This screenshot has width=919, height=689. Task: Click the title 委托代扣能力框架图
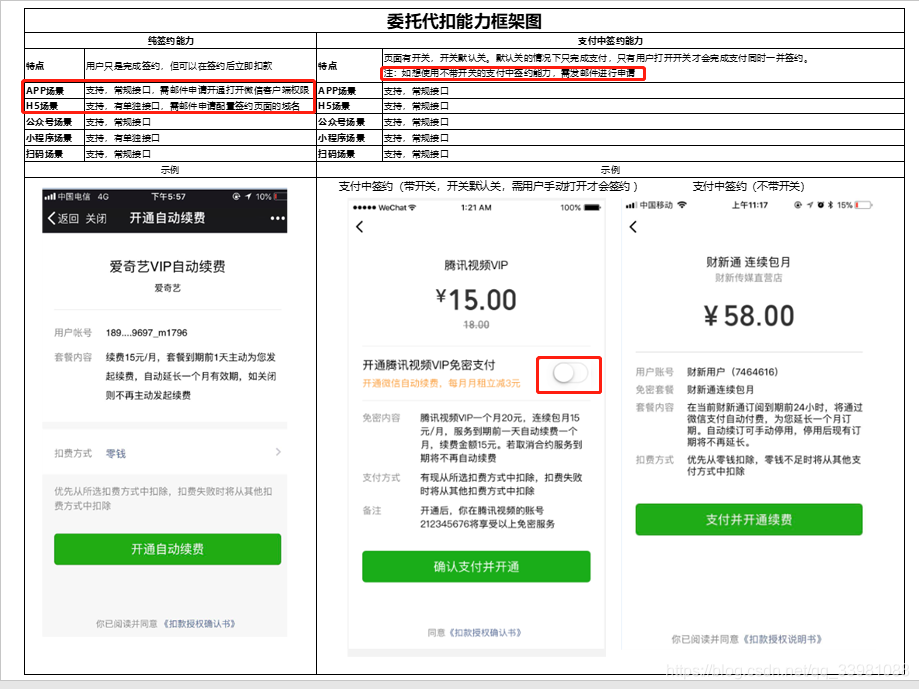(464, 21)
